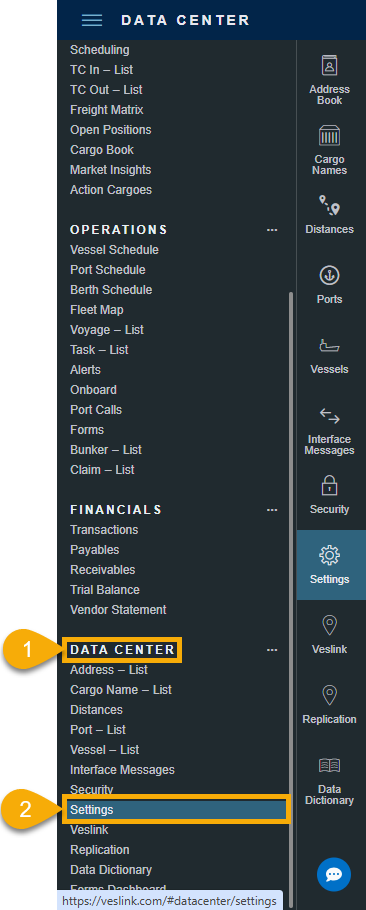This screenshot has height=910, width=366.
Task: Open the Data Dictionary book icon
Action: click(x=329, y=765)
